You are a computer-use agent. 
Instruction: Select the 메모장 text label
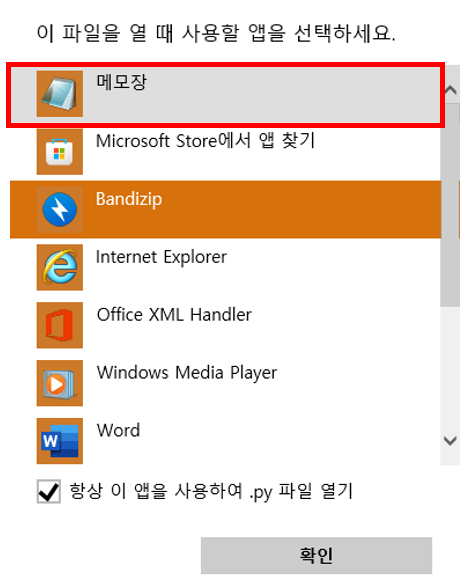[121, 82]
